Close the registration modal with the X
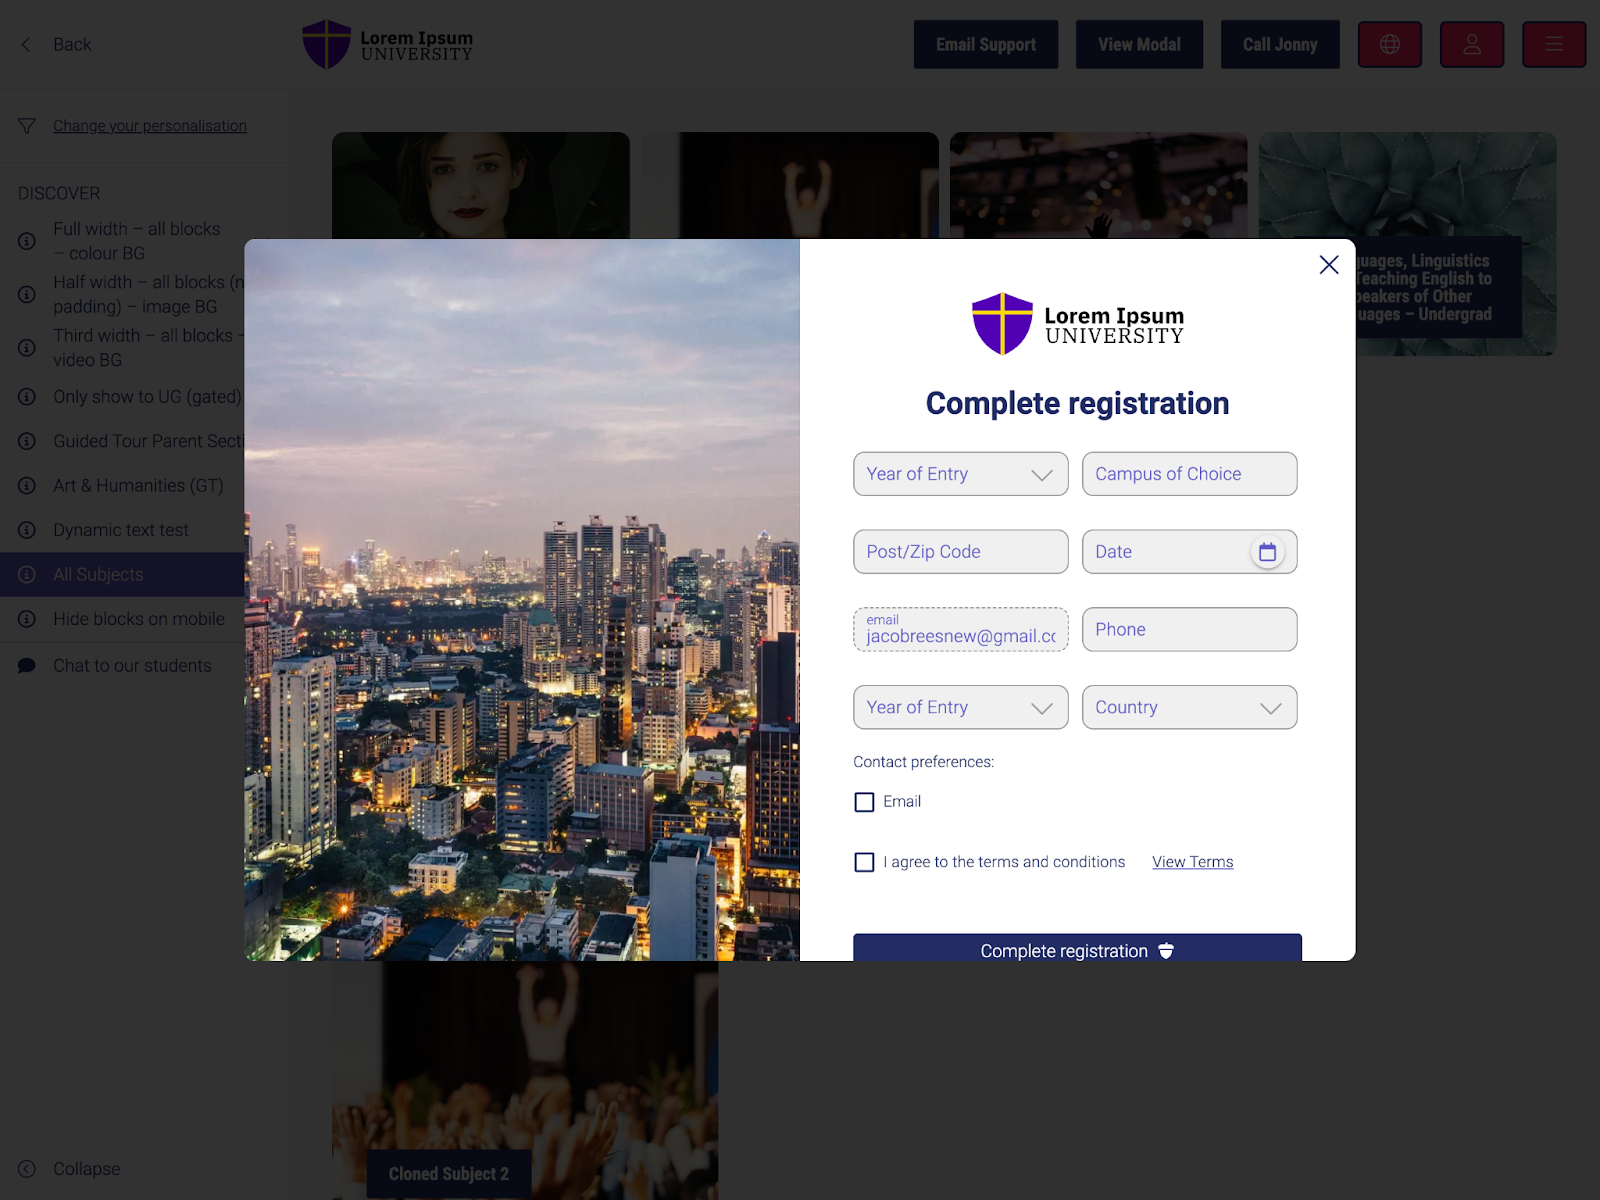 click(x=1329, y=265)
